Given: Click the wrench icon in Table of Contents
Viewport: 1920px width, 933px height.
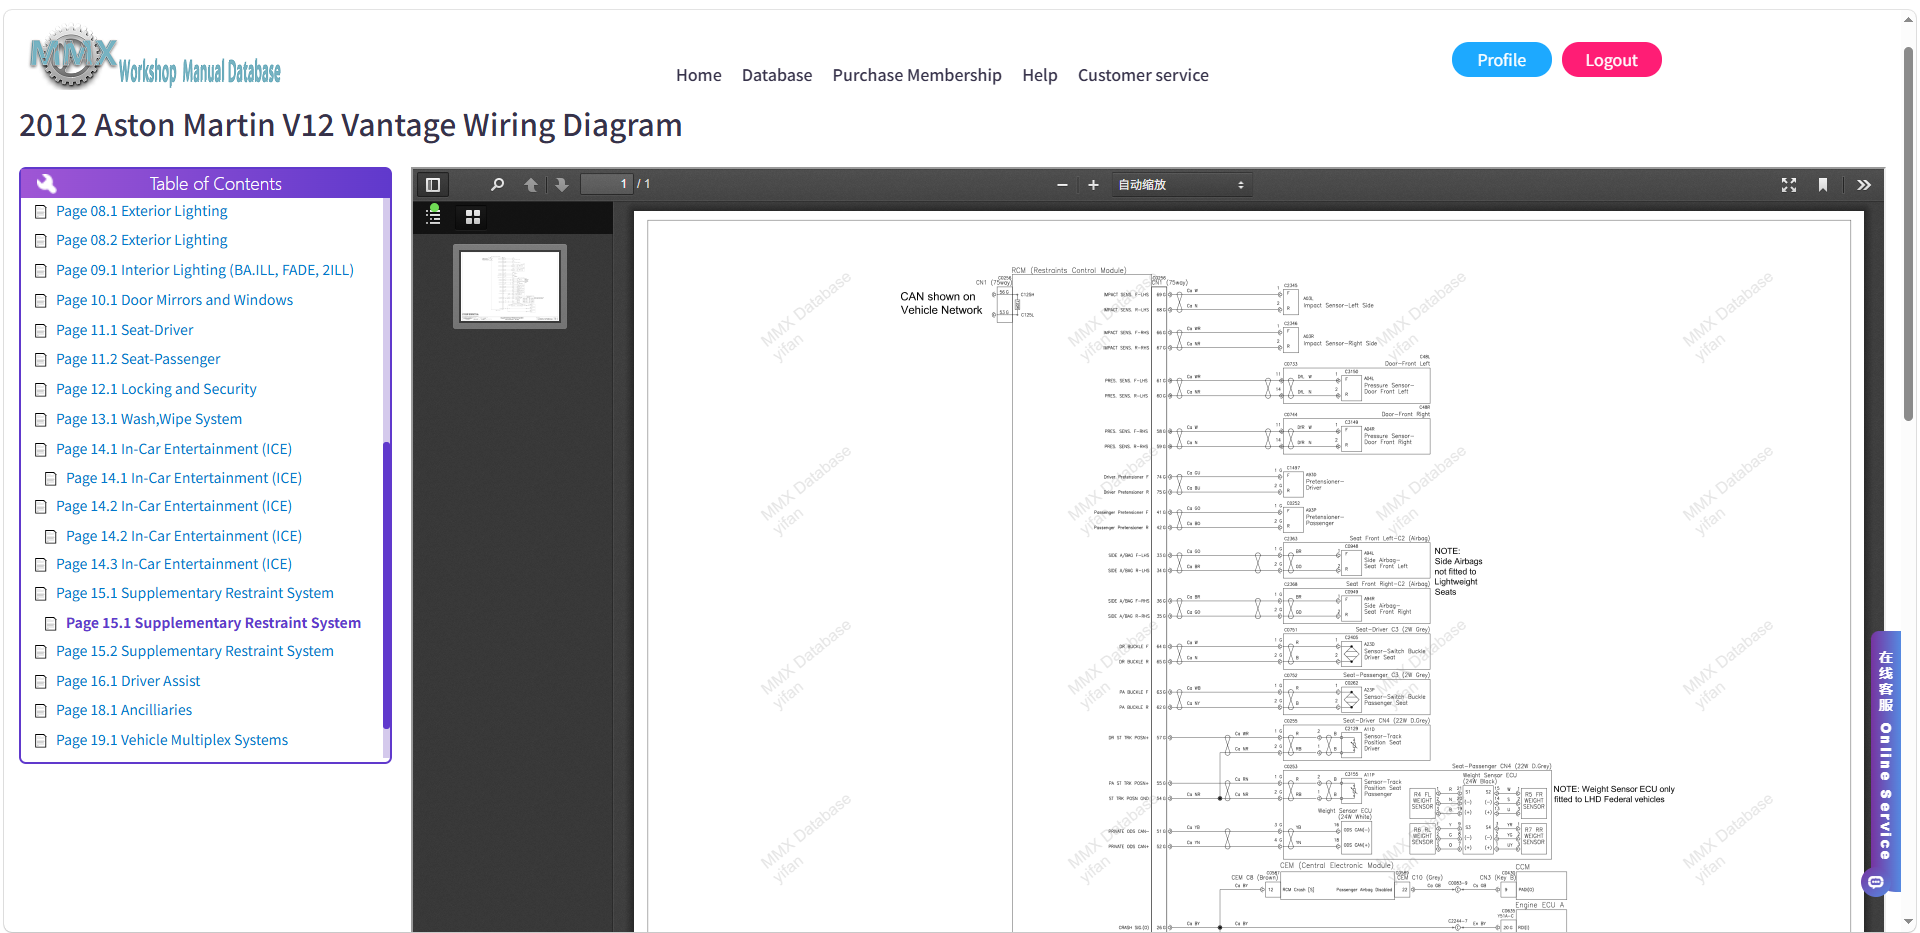Looking at the screenshot, I should tap(46, 183).
